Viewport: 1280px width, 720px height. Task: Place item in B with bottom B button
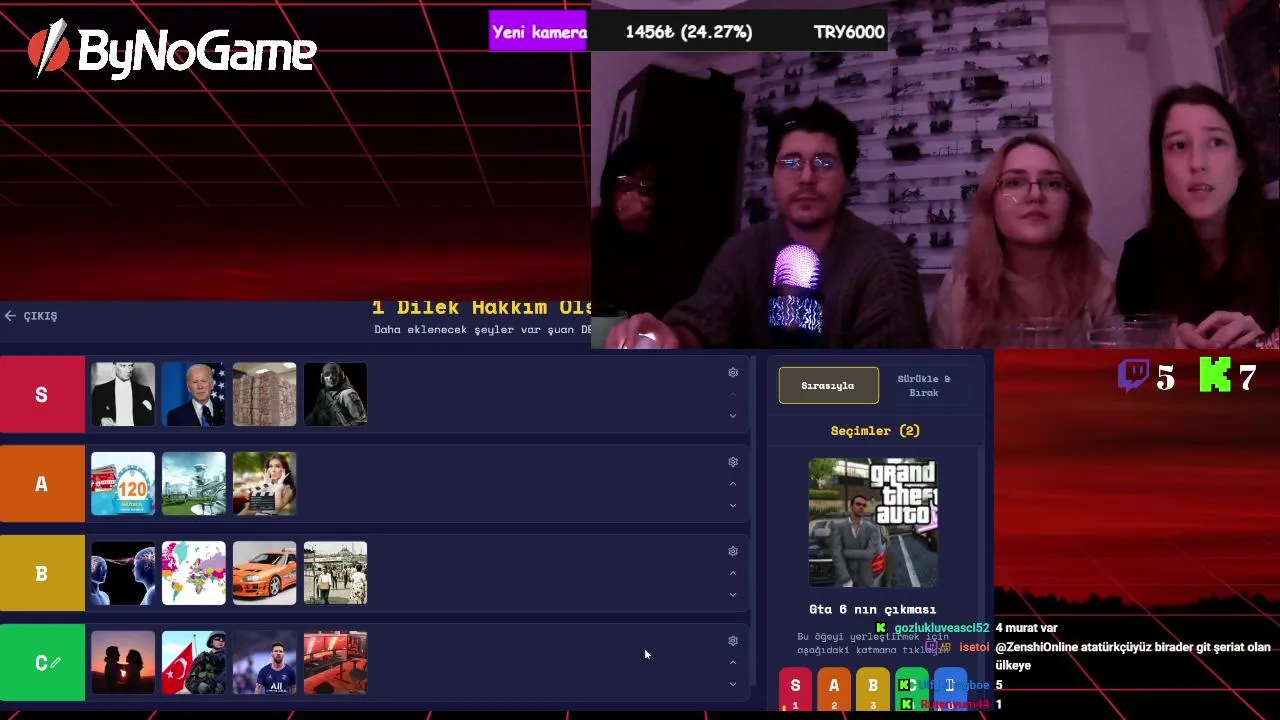tap(873, 688)
